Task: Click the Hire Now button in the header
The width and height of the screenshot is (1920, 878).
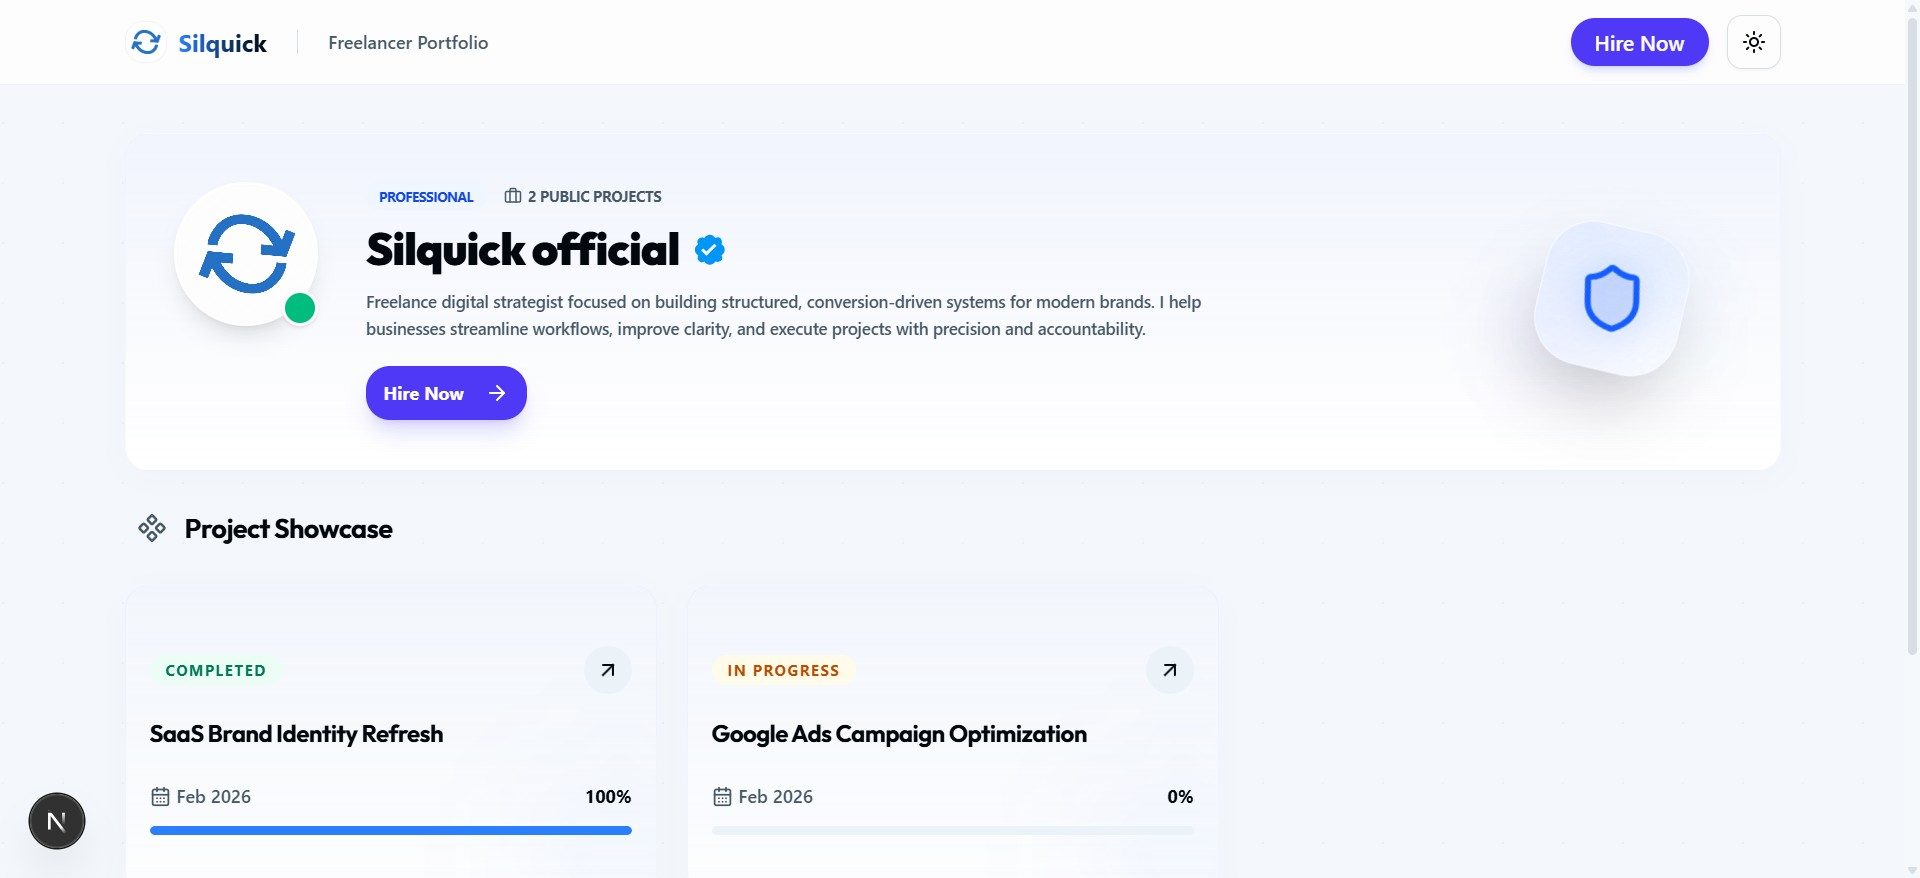Action: (1639, 42)
